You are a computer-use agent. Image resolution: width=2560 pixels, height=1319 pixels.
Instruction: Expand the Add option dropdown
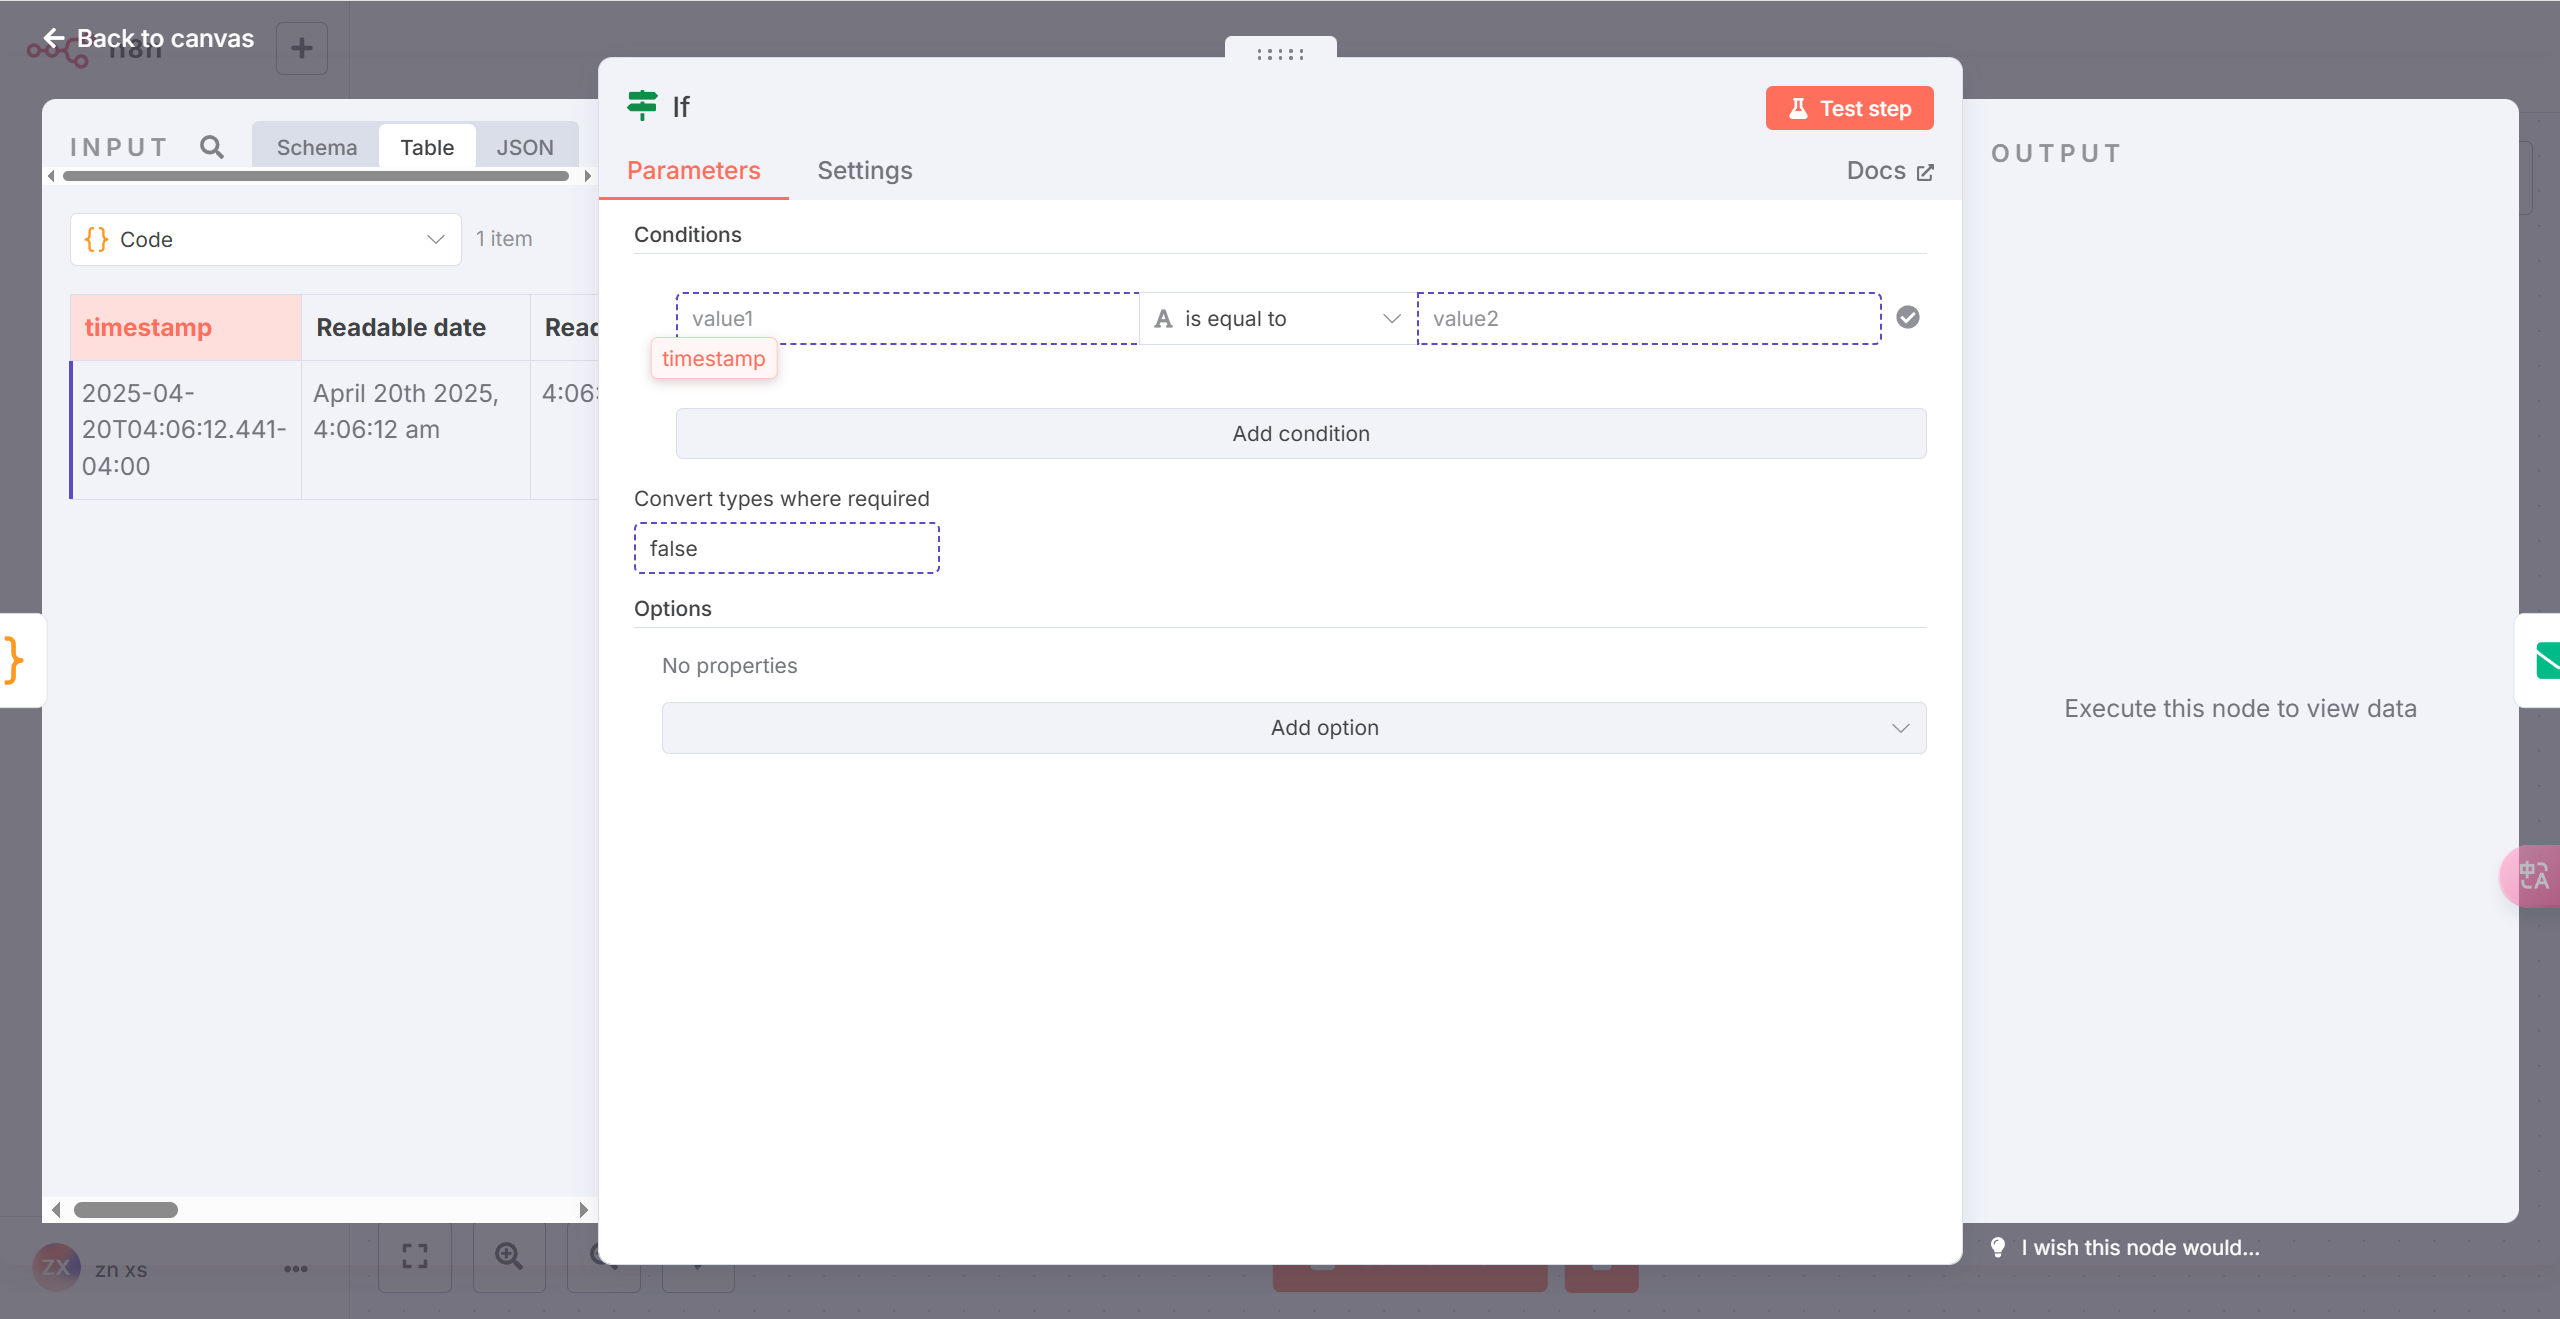pos(1293,727)
